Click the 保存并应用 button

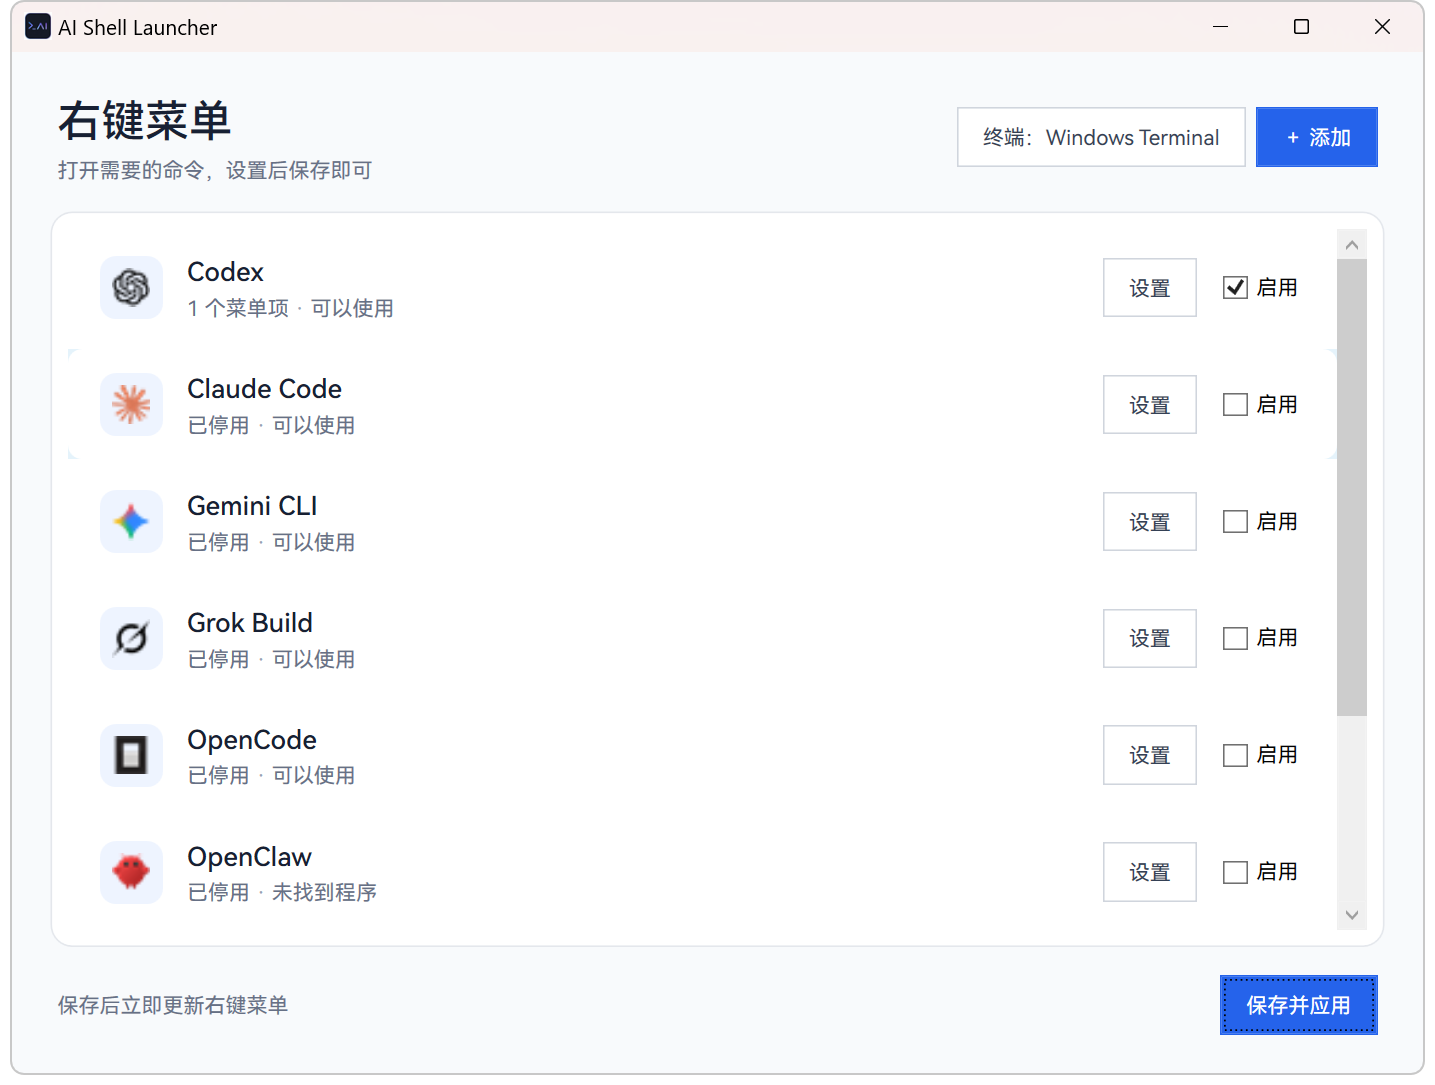pos(1299,1005)
